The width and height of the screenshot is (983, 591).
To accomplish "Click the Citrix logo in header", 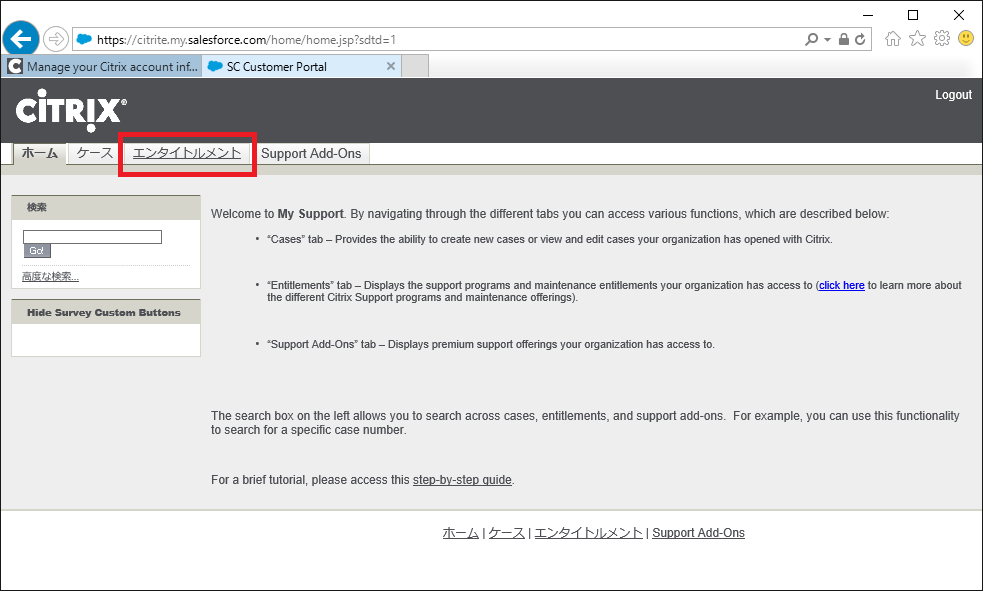I will pyautogui.click(x=71, y=110).
